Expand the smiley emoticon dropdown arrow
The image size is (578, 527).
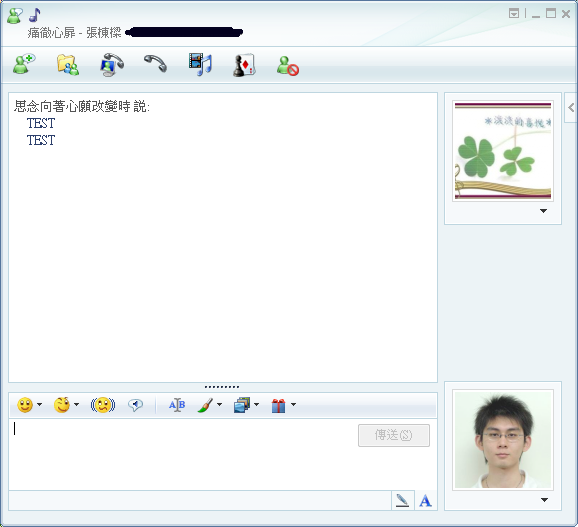(39, 405)
